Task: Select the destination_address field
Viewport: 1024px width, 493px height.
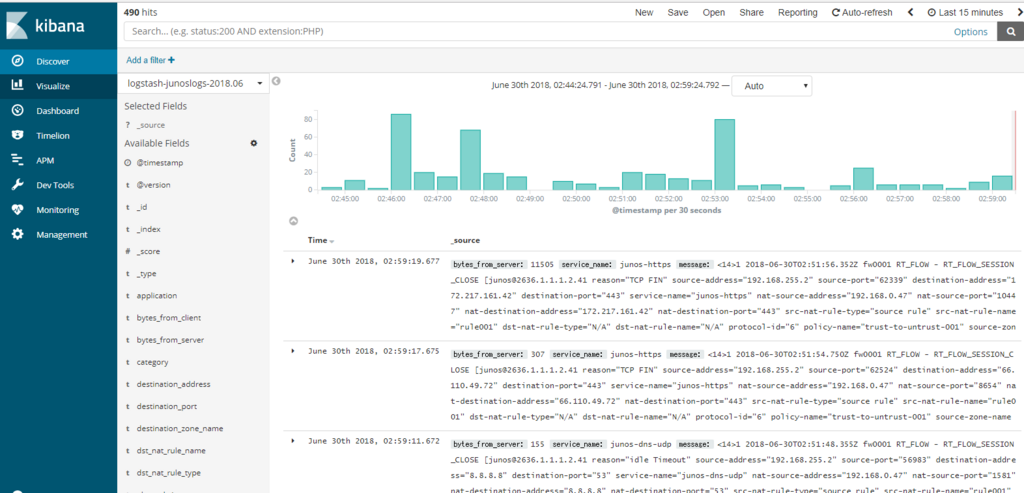Action: point(173,385)
